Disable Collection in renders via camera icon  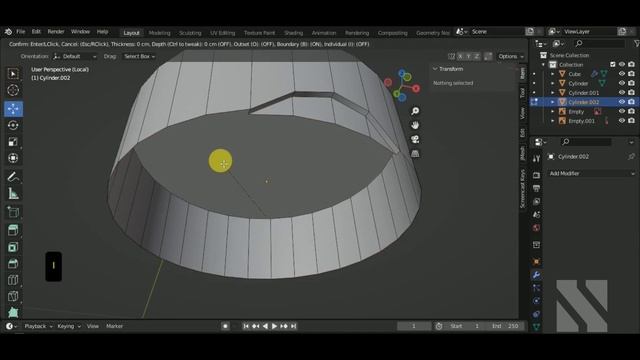point(631,64)
